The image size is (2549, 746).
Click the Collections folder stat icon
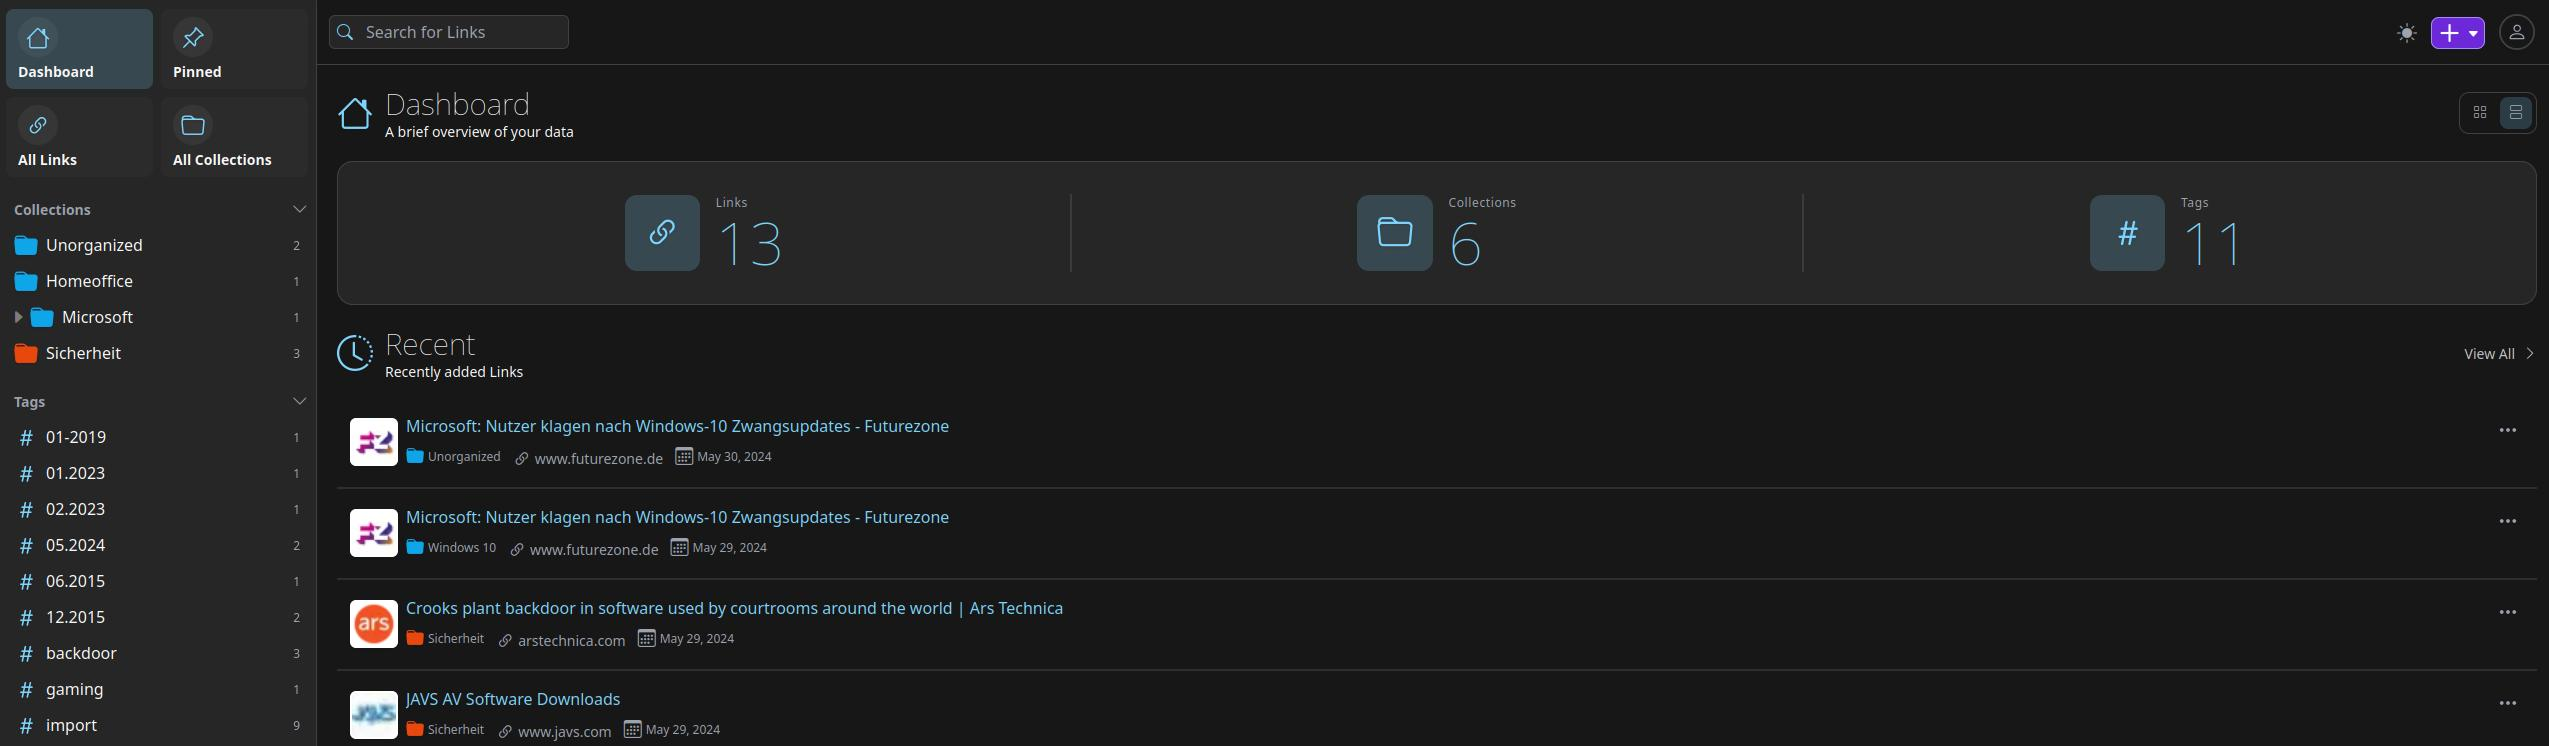click(1394, 233)
